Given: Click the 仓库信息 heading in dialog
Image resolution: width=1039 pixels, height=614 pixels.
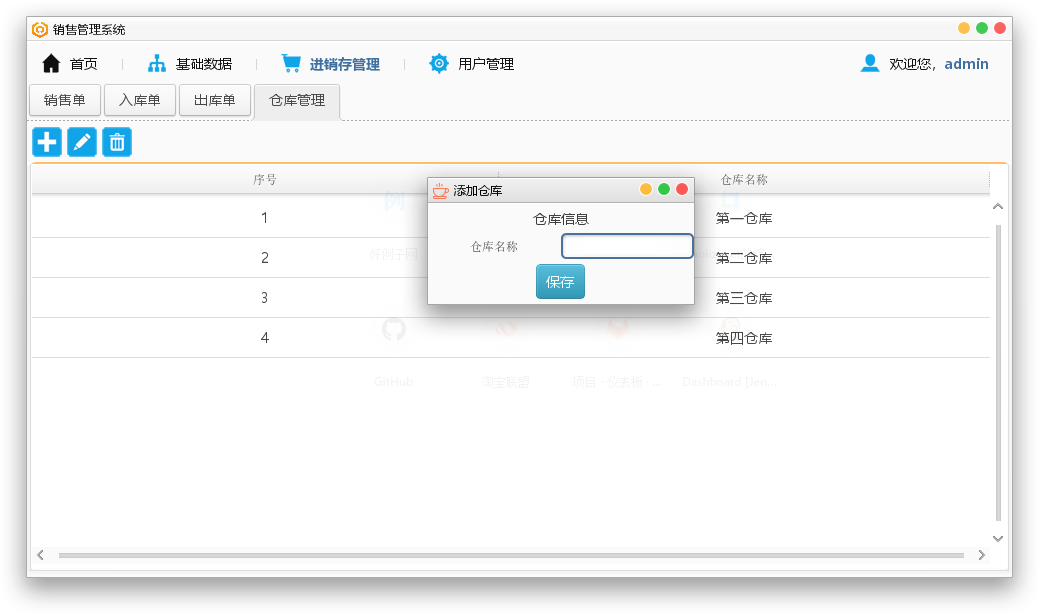Looking at the screenshot, I should tap(561, 219).
